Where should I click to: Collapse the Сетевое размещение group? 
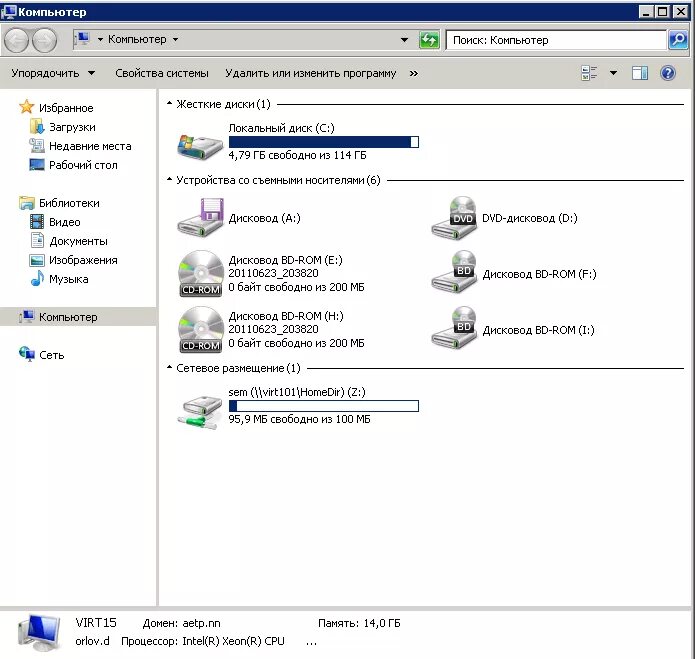point(169,367)
